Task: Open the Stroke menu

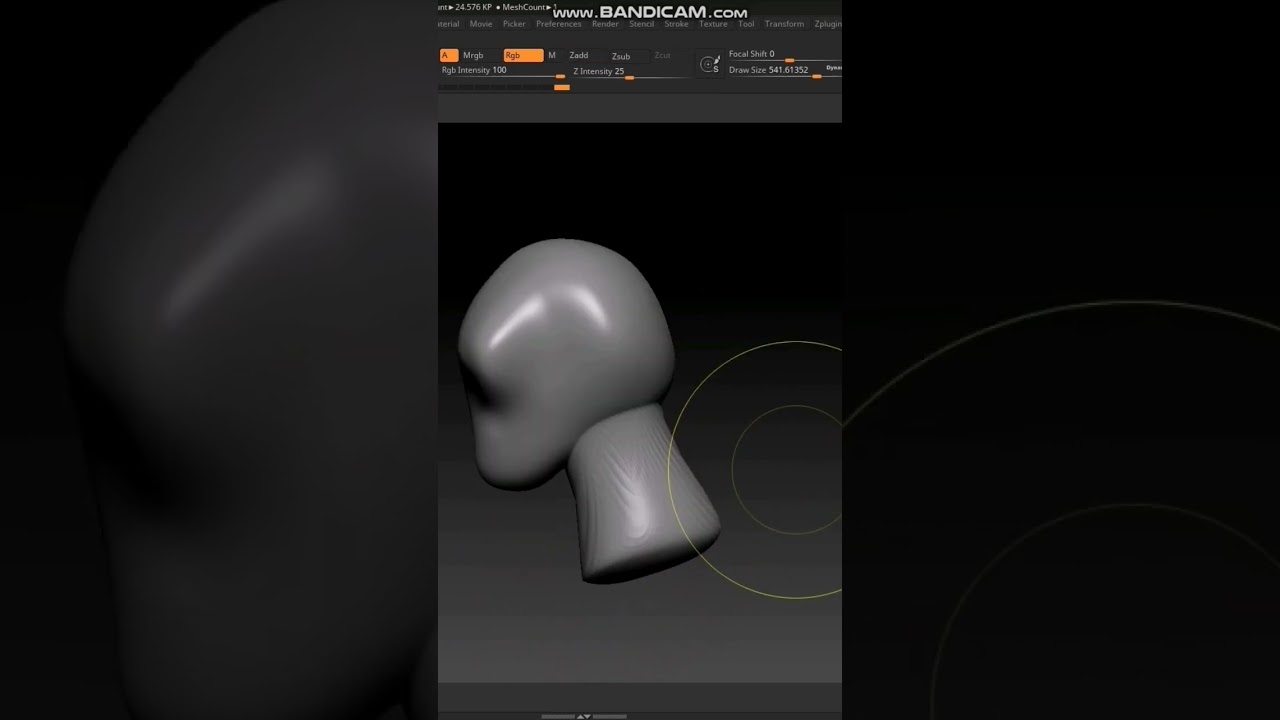Action: (x=677, y=24)
